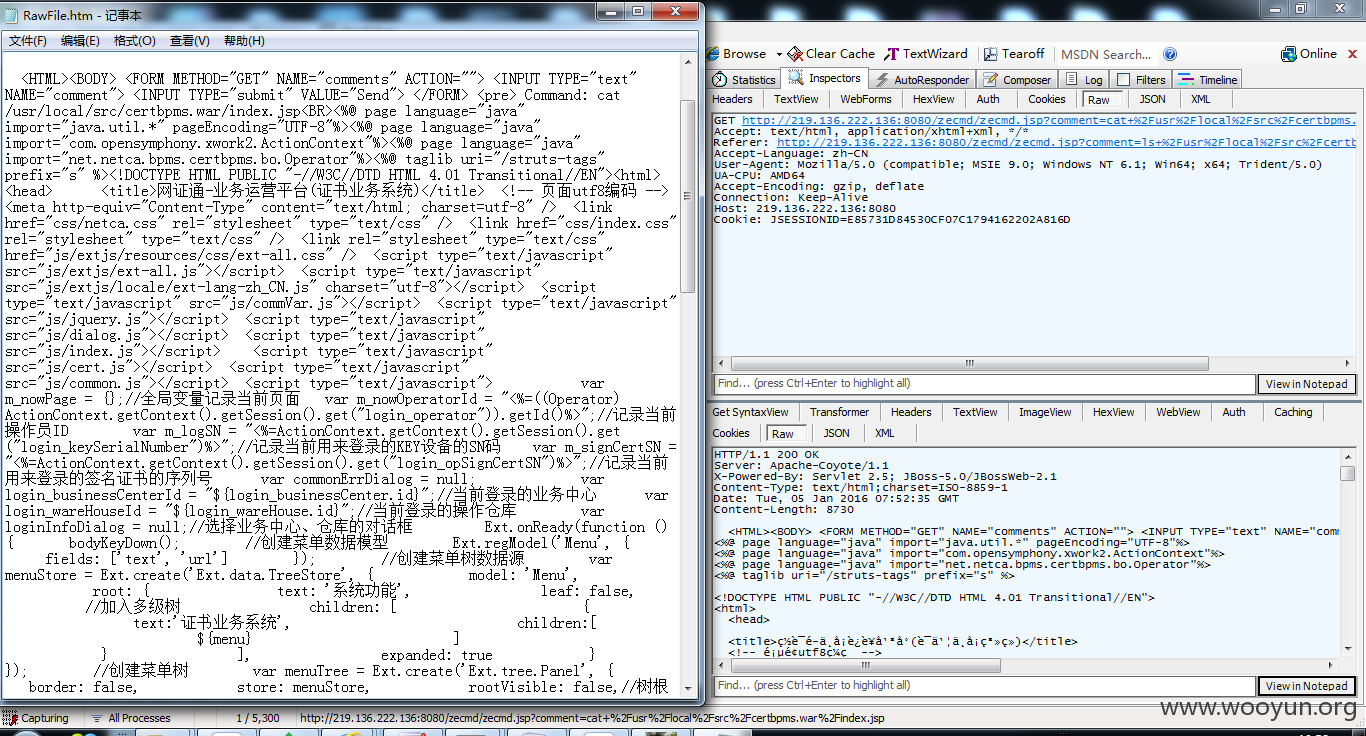Select response Headers tab

tap(911, 412)
